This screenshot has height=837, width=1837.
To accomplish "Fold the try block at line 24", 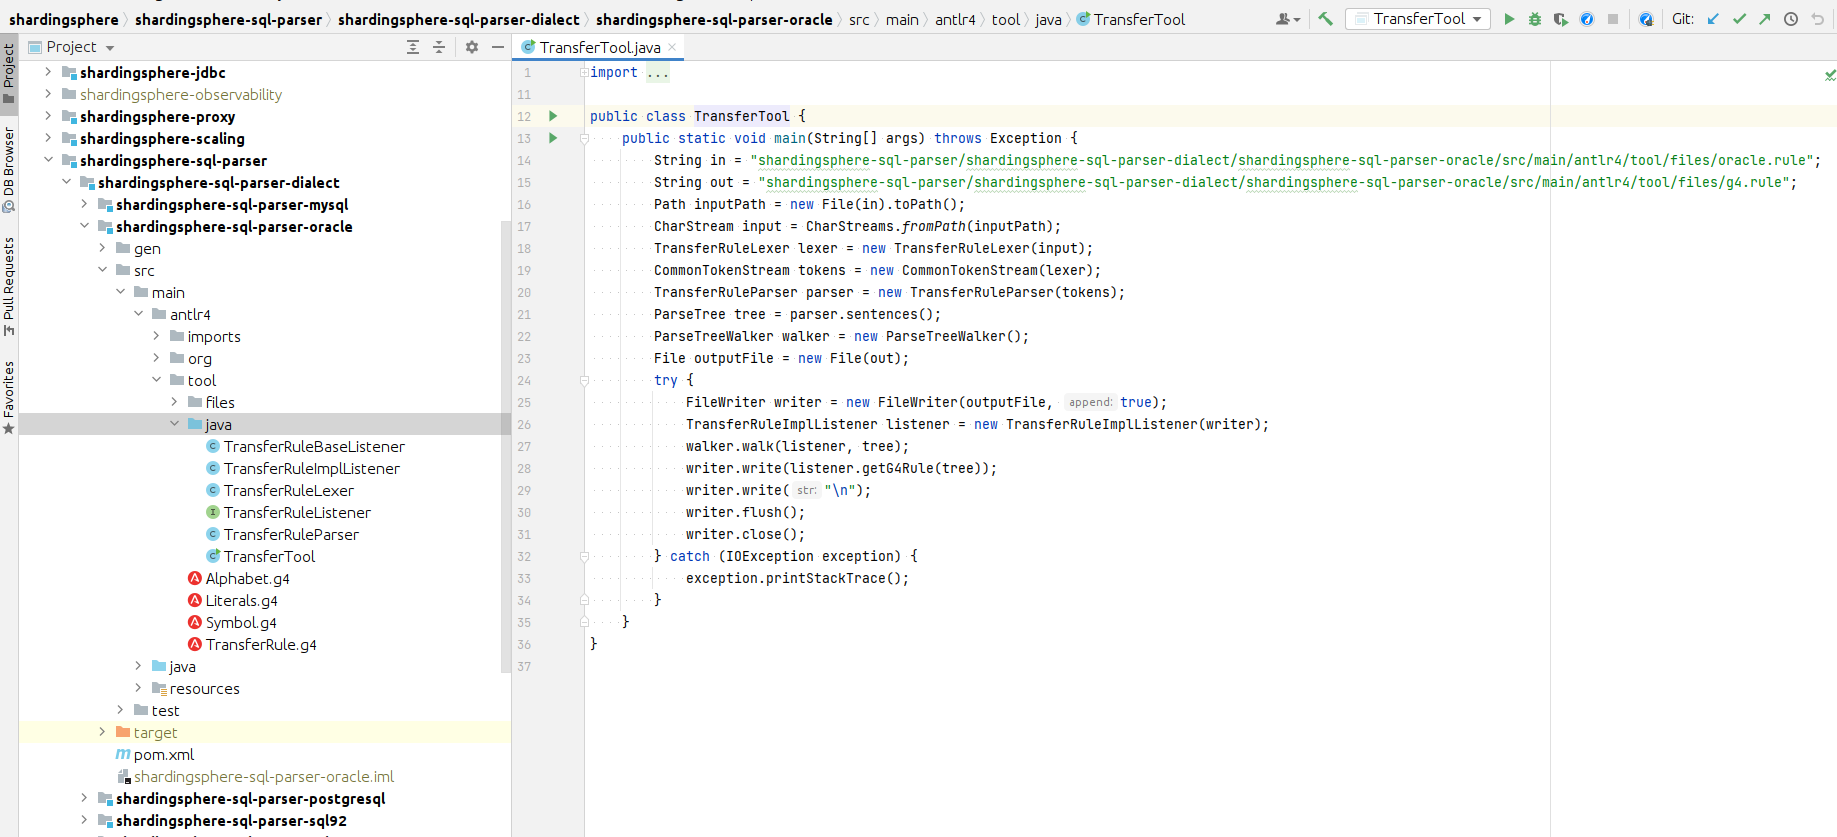I will tap(584, 381).
